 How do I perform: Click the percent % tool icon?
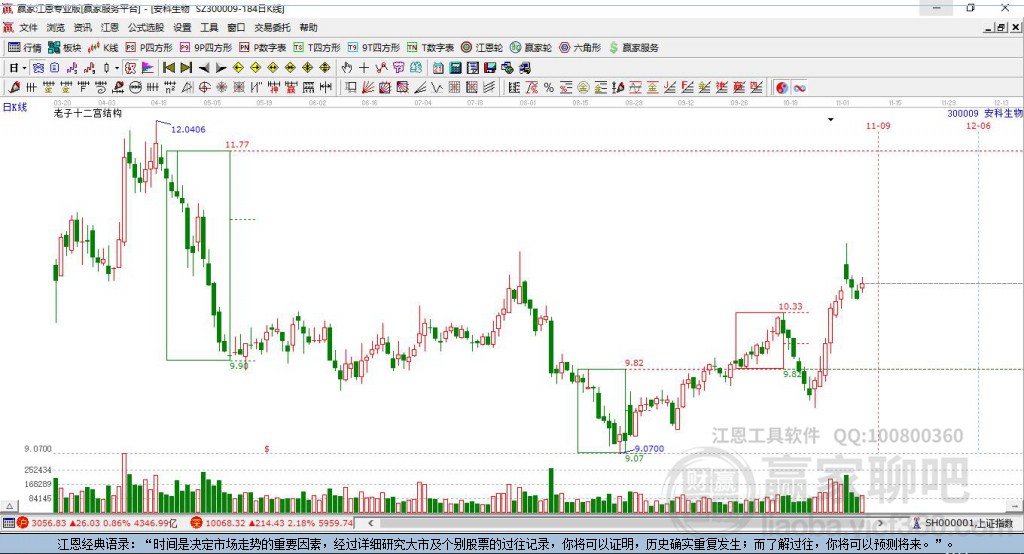[x=549, y=87]
